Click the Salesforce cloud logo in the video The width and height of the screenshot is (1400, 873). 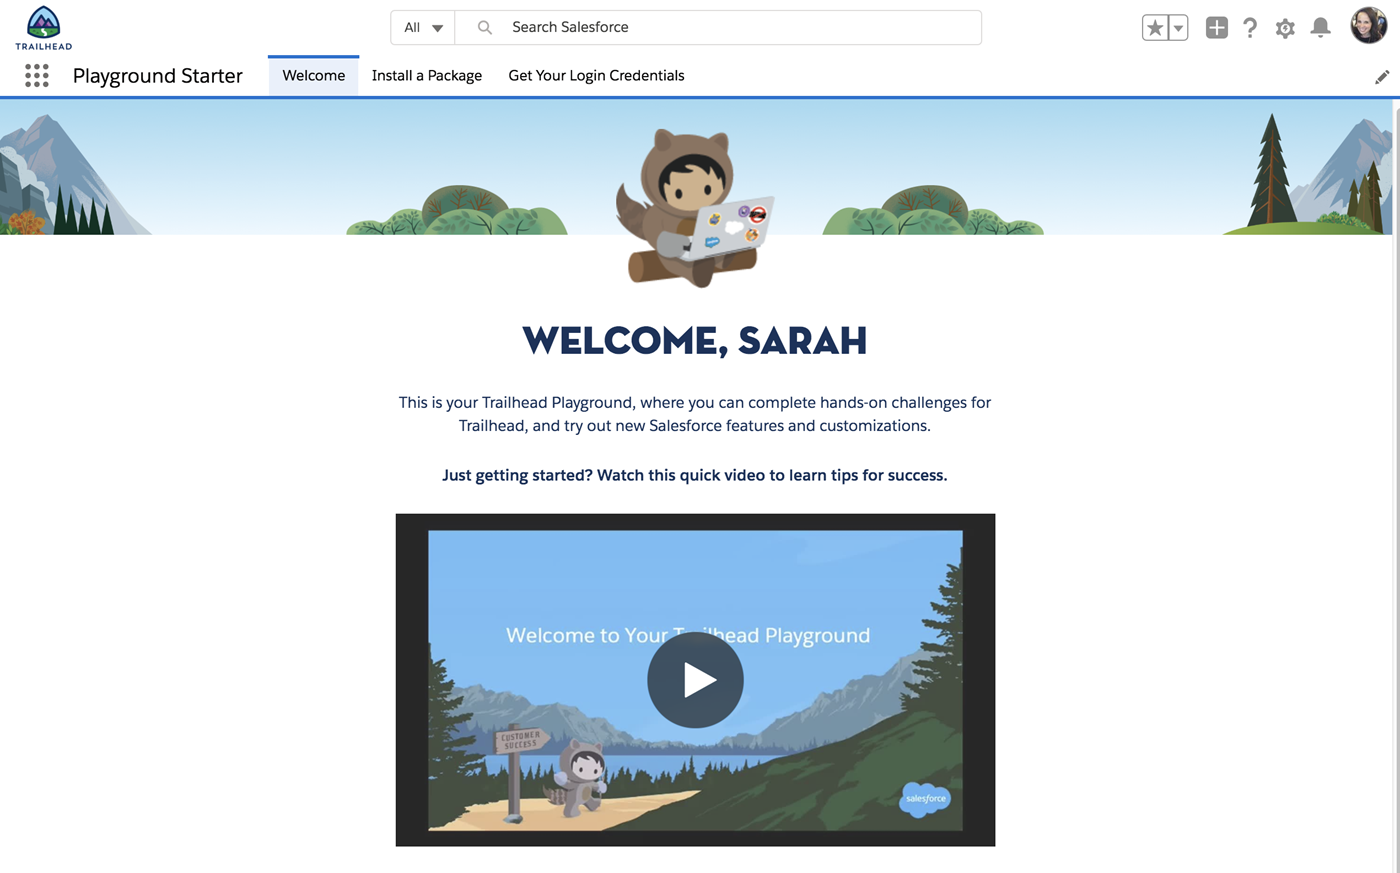point(925,798)
